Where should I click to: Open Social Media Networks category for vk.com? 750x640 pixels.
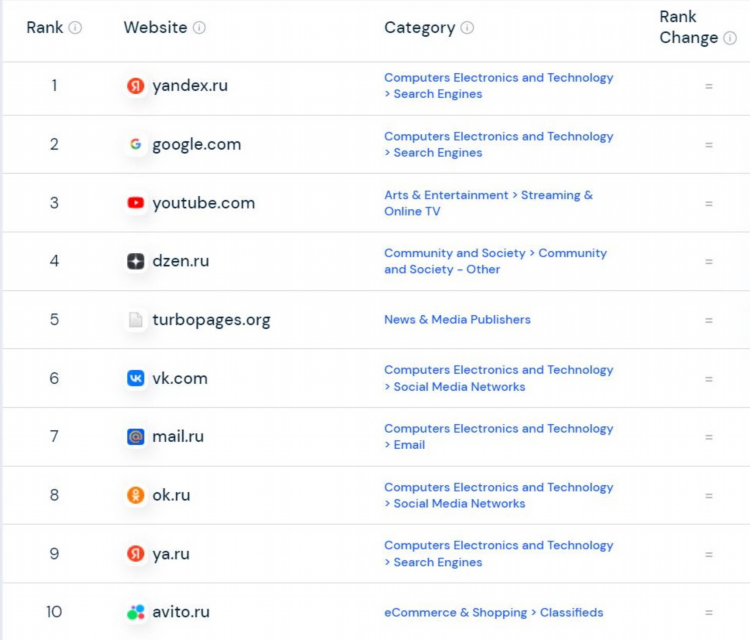point(498,378)
